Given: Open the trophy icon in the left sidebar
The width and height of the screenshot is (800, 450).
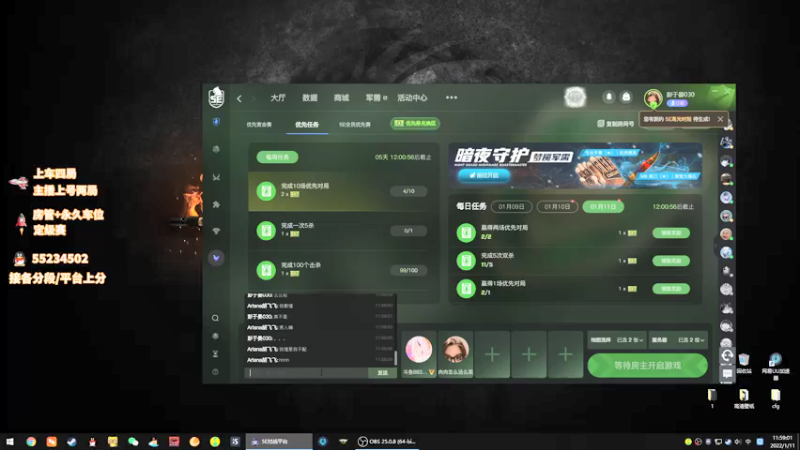Looking at the screenshot, I should coord(216,231).
